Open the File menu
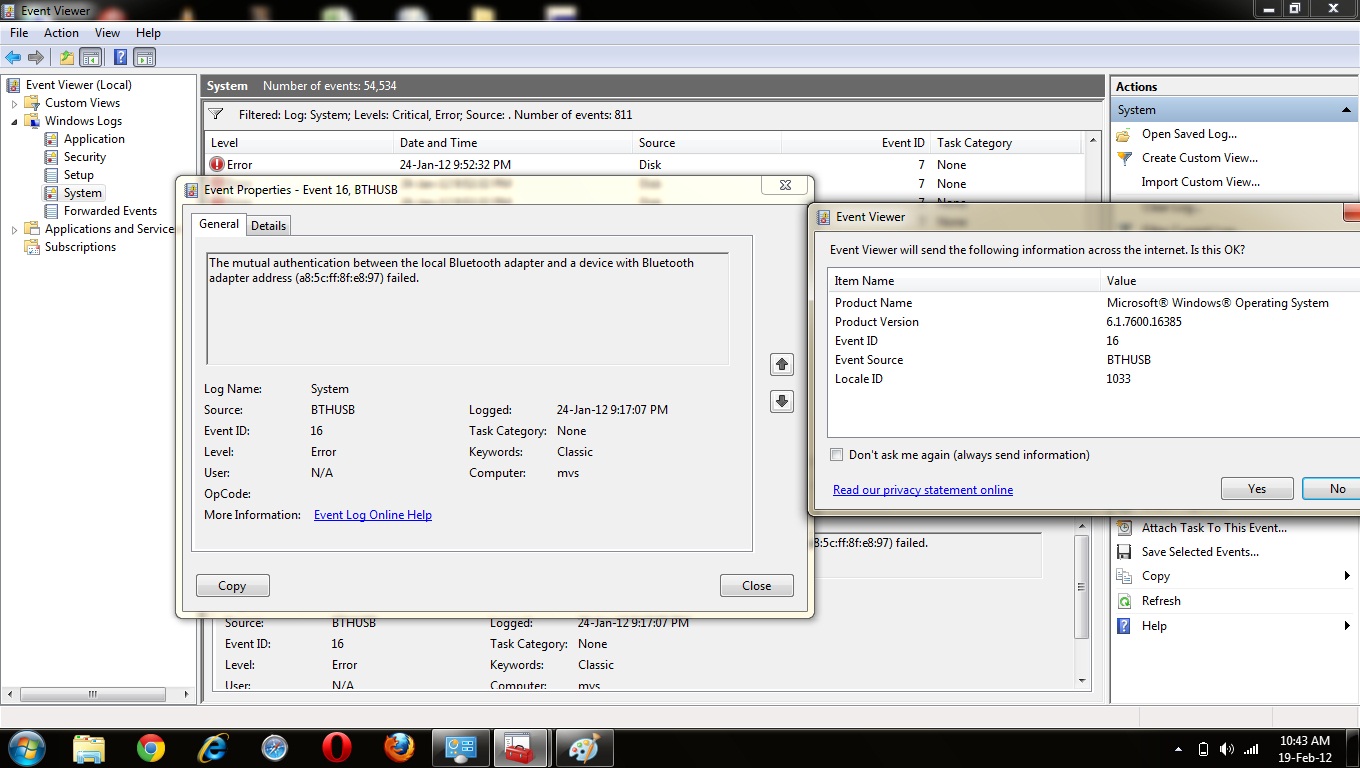 pos(19,33)
